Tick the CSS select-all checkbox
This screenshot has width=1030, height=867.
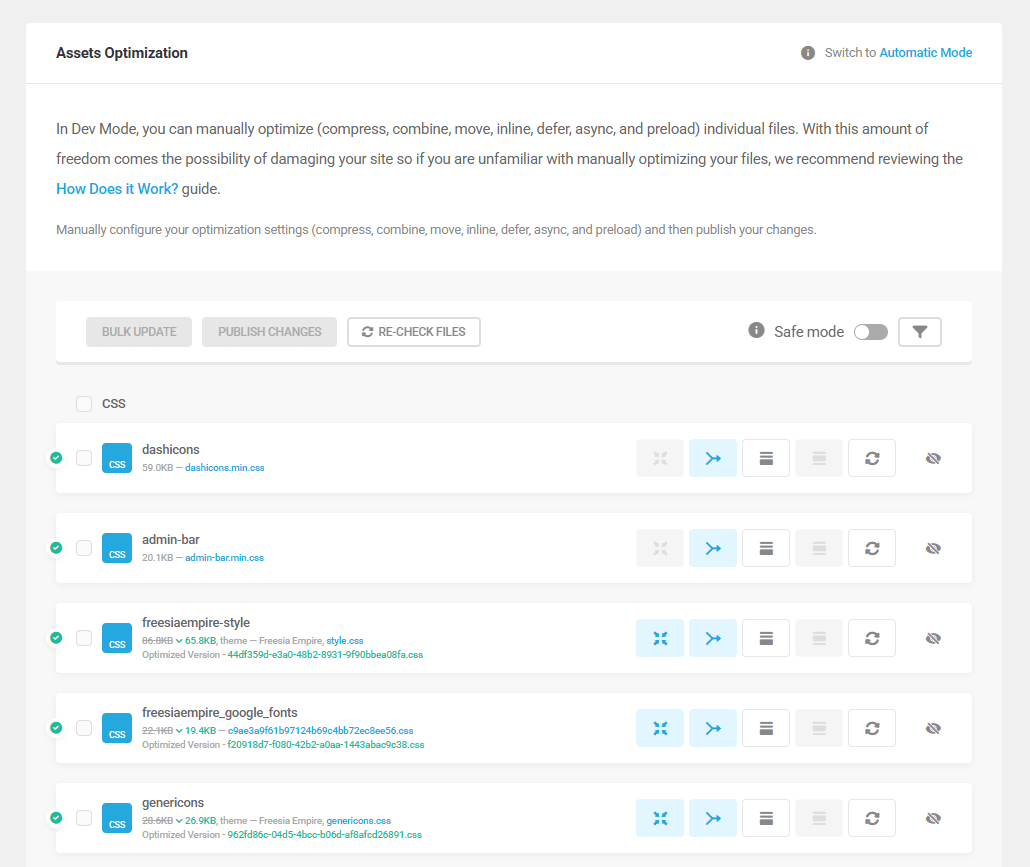[84, 404]
